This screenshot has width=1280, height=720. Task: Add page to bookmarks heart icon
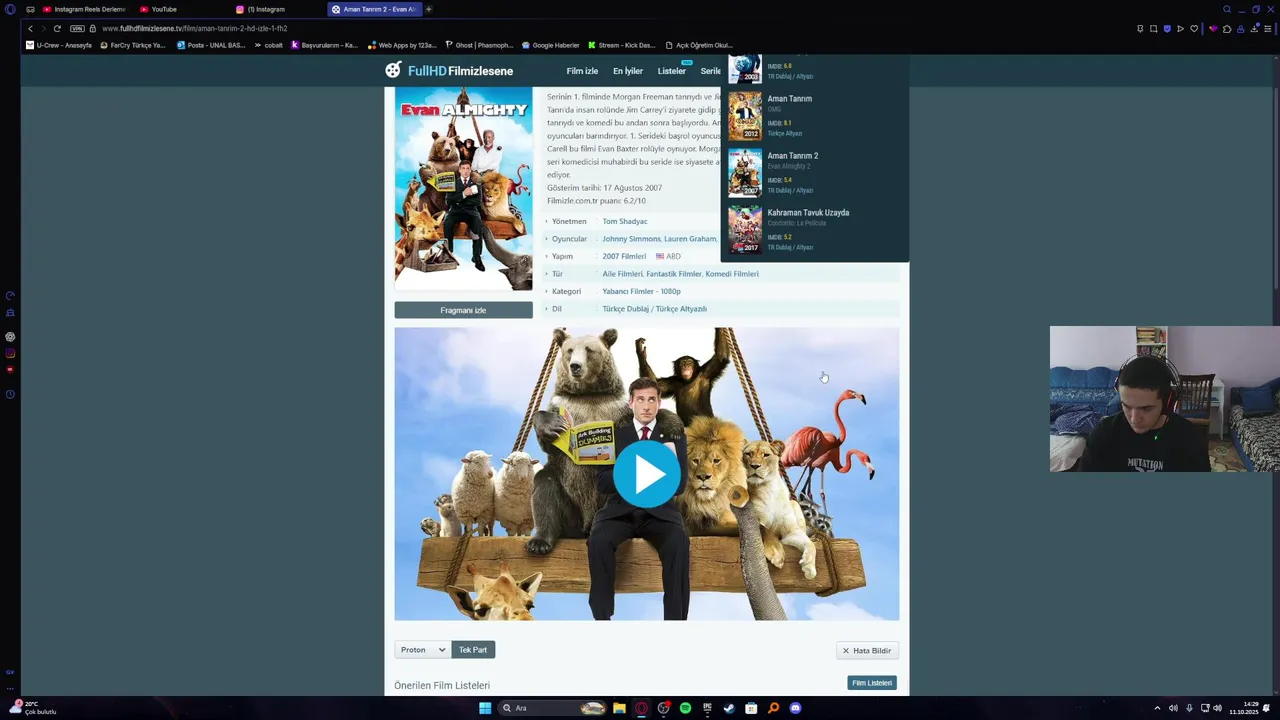tap(1194, 28)
